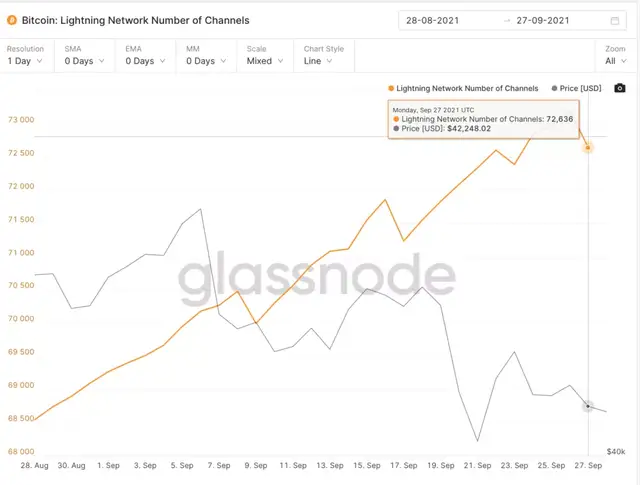Open the Zoom All dropdown
This screenshot has height=485, width=640.
(x=616, y=56)
